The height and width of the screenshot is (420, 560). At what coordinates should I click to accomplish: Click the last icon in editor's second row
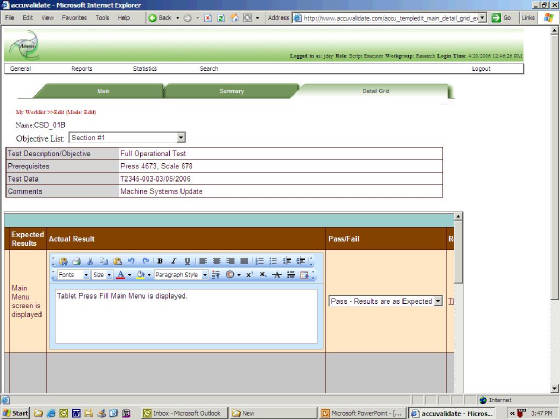304,275
